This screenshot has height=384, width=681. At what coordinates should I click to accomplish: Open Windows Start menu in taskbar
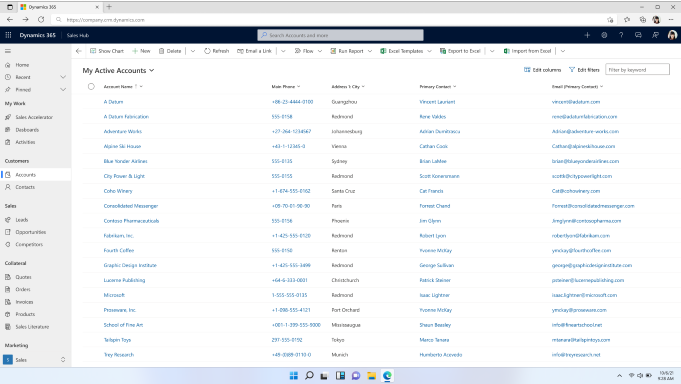click(x=294, y=375)
